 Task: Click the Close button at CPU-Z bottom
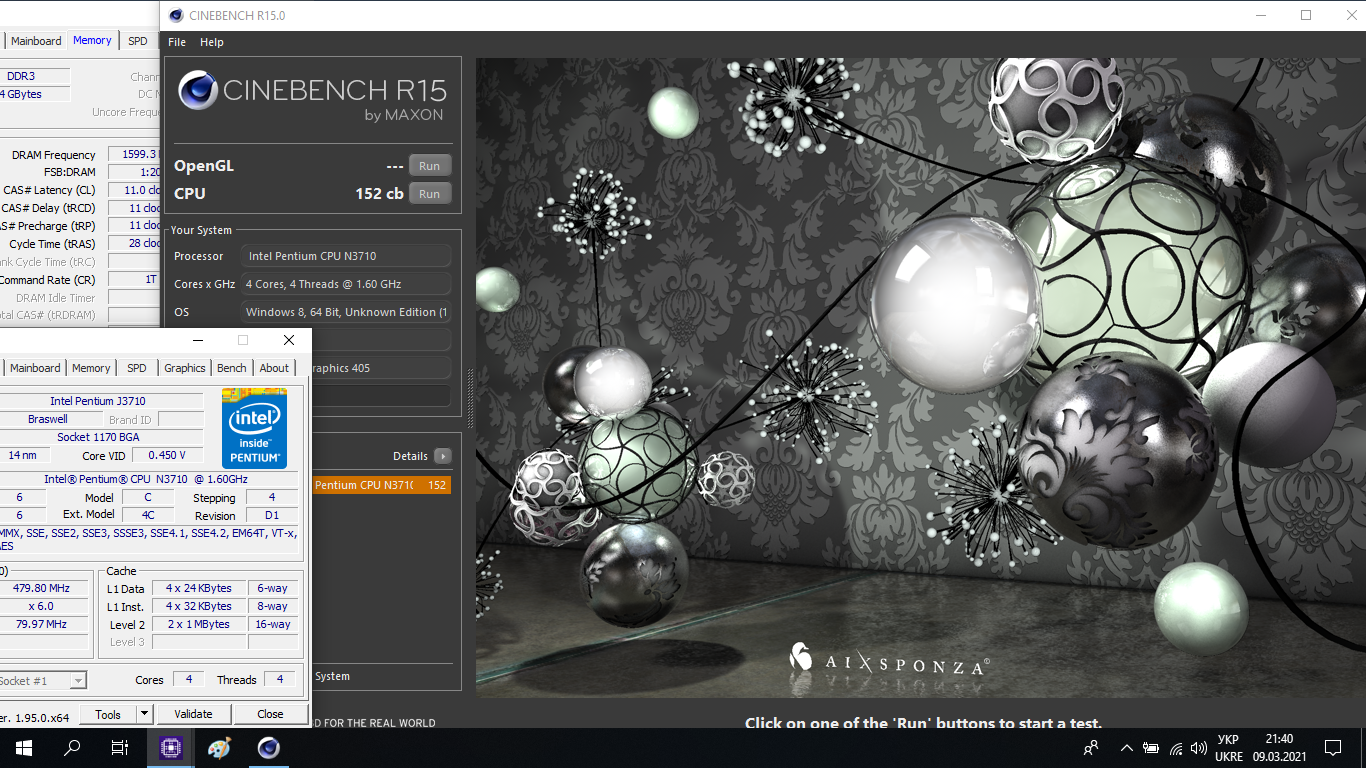click(270, 714)
